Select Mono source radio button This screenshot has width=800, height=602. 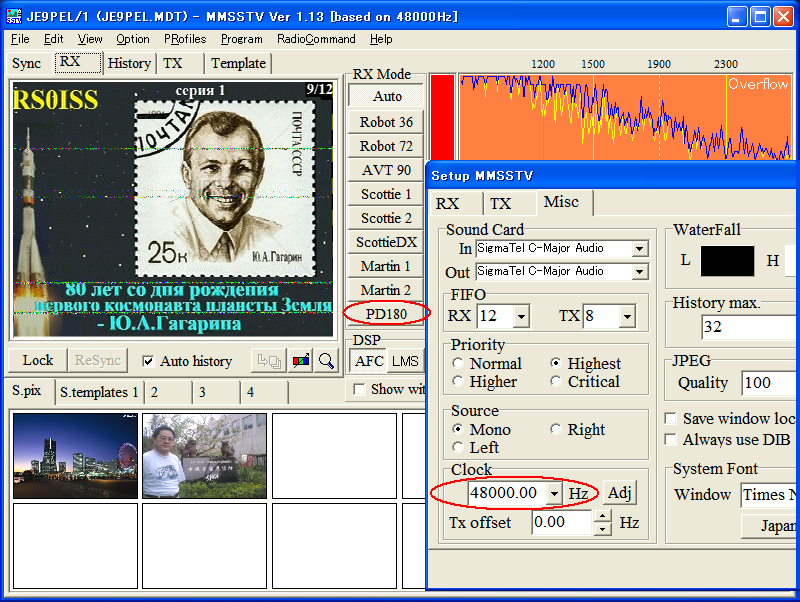pyautogui.click(x=458, y=429)
